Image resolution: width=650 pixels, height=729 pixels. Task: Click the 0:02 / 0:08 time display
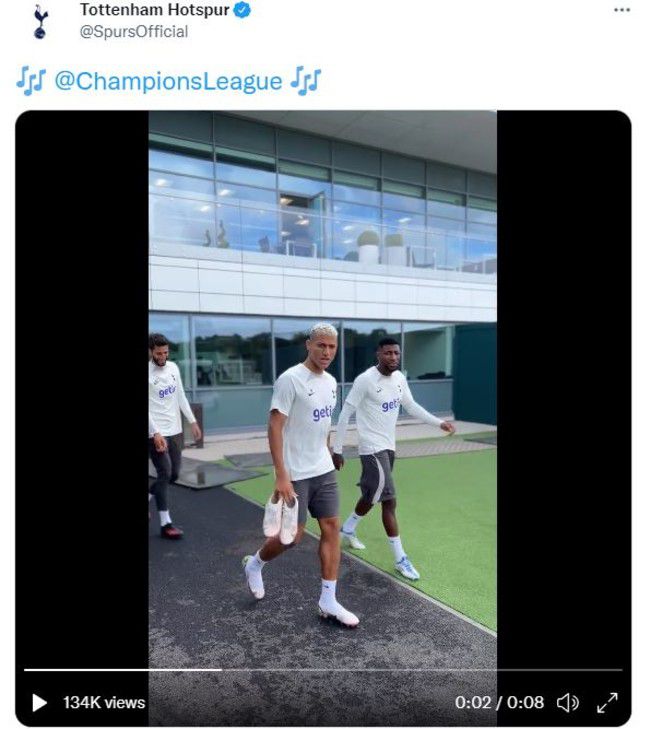(x=499, y=702)
